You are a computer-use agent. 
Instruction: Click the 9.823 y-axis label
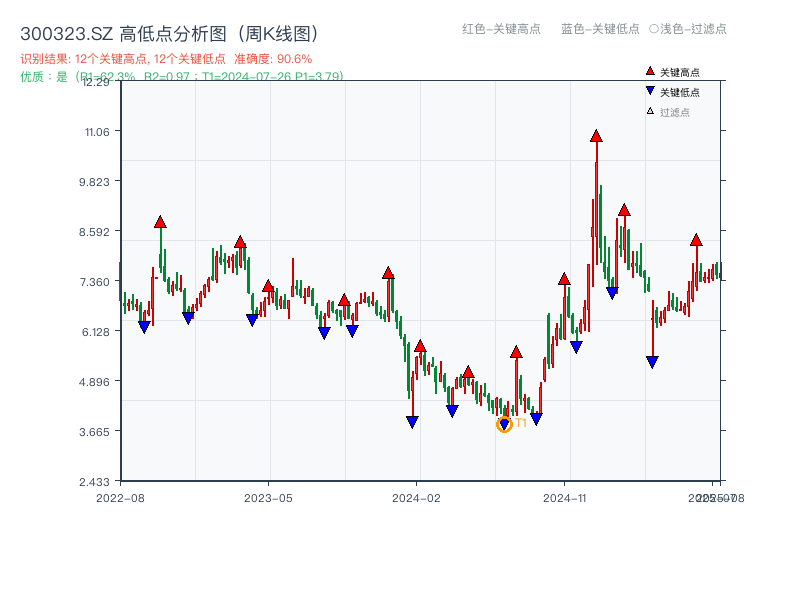(94, 182)
